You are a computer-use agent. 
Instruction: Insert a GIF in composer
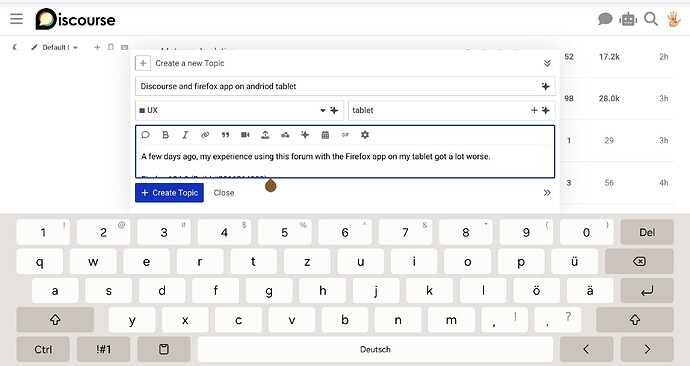(x=345, y=135)
